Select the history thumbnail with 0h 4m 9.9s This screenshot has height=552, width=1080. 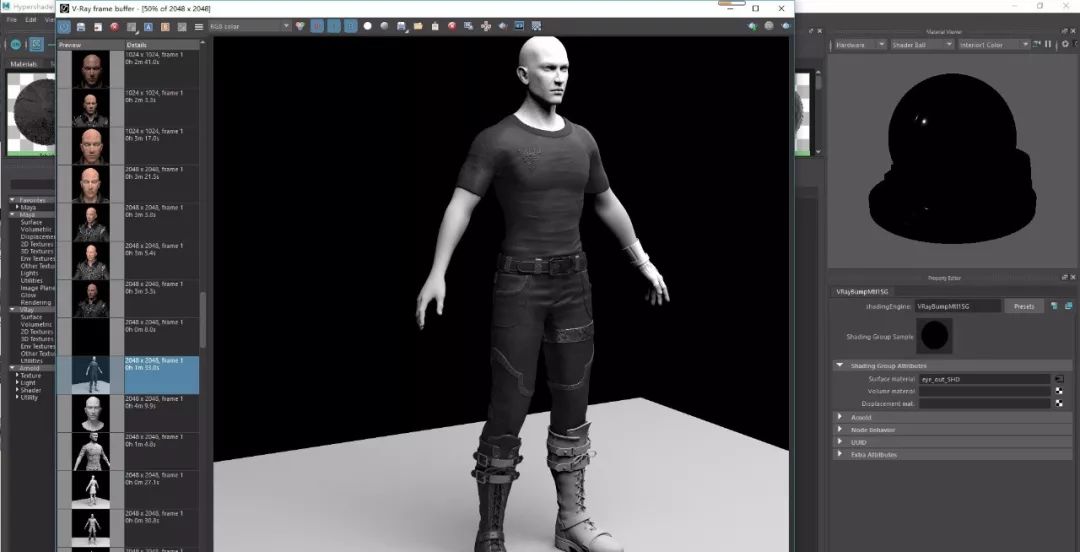pos(91,413)
